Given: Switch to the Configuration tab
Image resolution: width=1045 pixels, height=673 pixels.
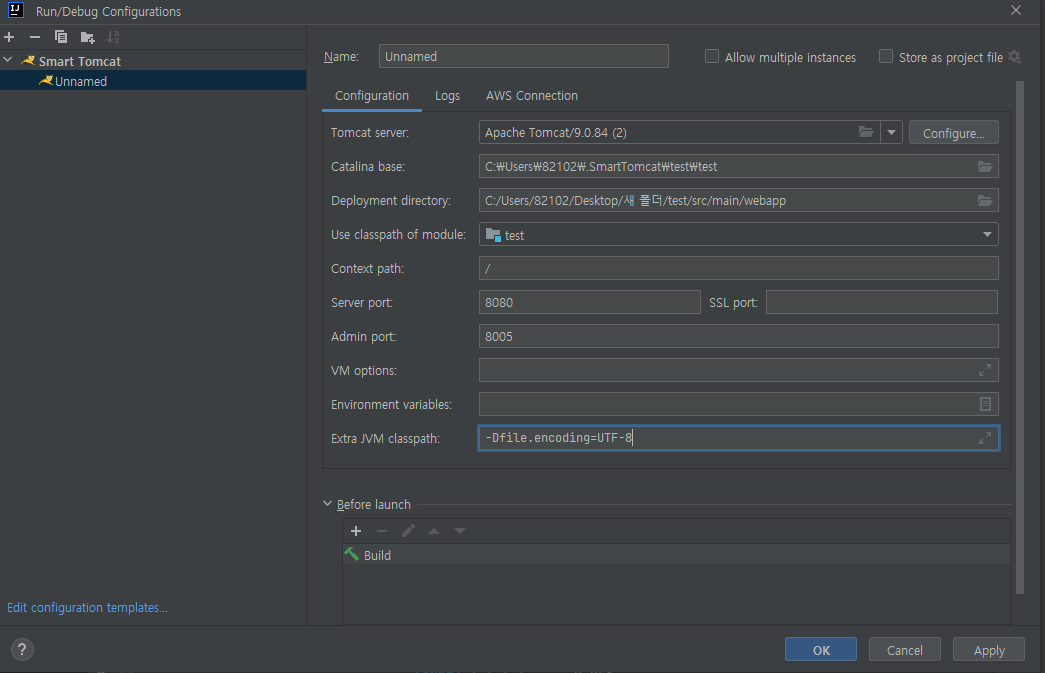Looking at the screenshot, I should tap(372, 96).
